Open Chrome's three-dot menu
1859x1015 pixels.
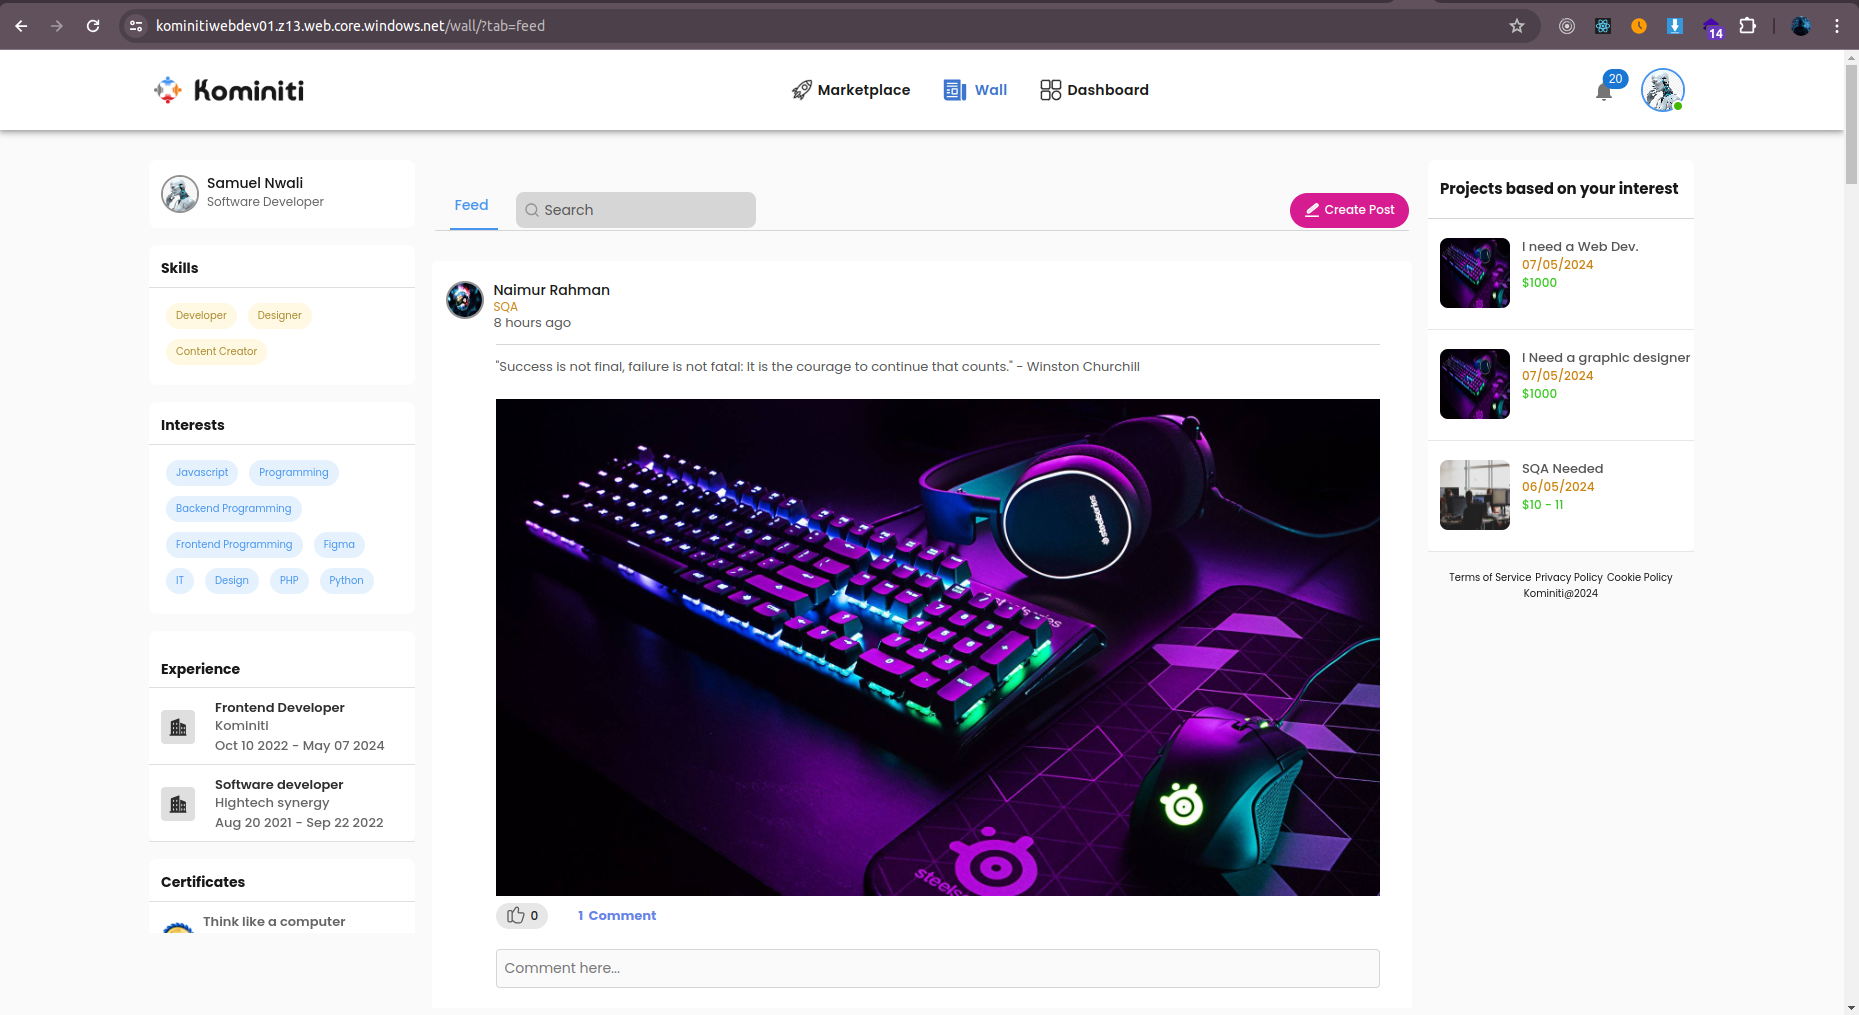pos(1837,26)
